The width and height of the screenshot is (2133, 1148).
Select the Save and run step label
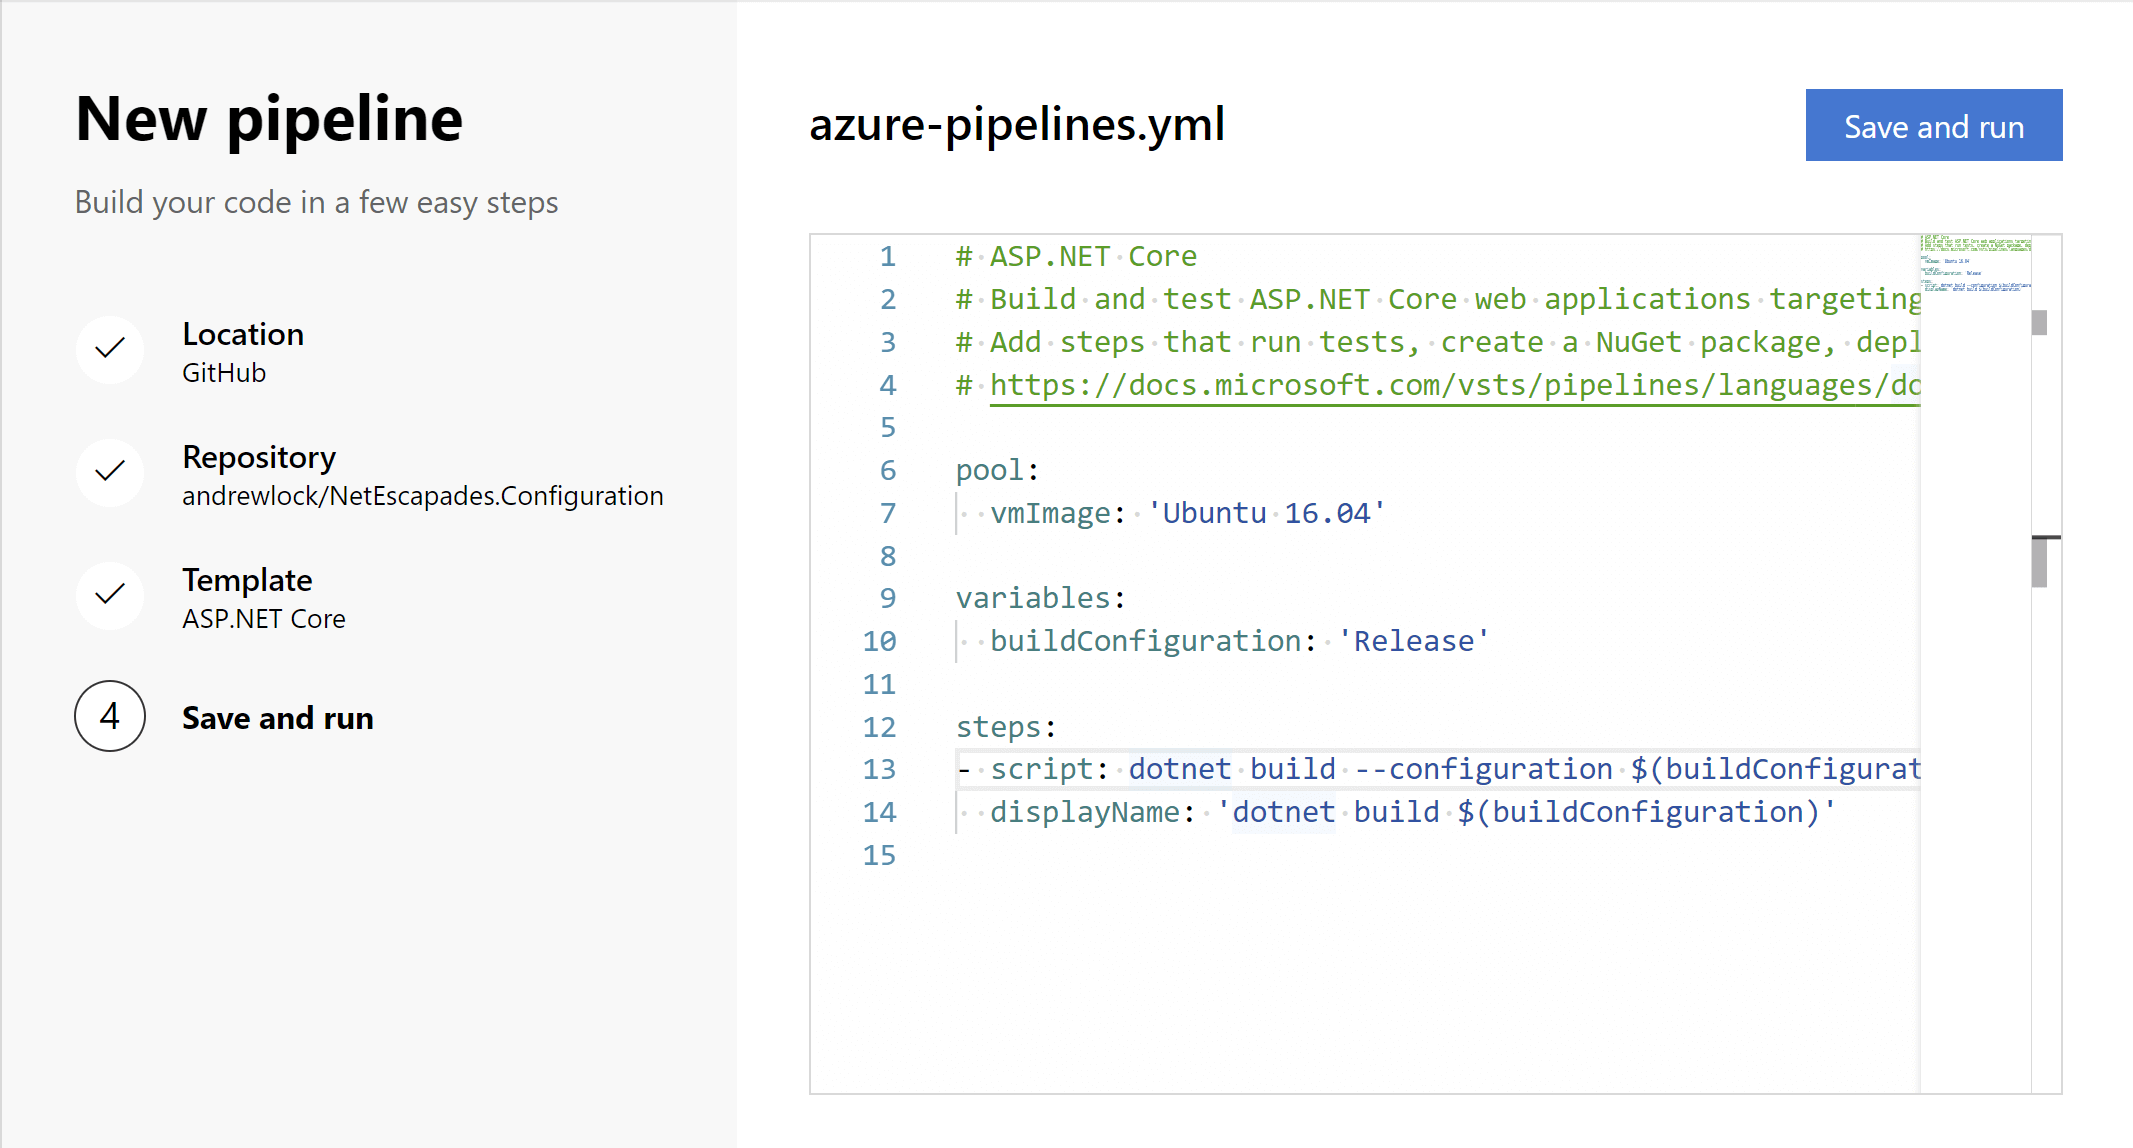(278, 718)
